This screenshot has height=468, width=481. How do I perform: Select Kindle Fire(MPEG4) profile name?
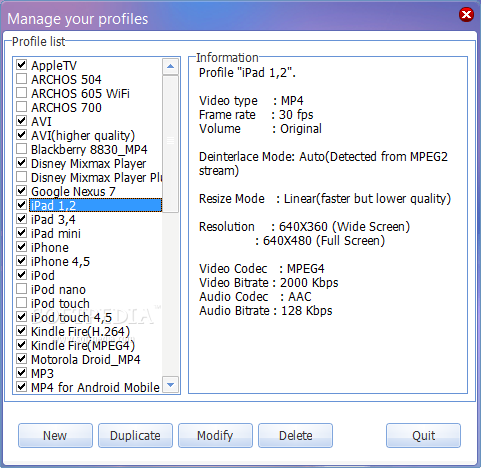click(83, 346)
